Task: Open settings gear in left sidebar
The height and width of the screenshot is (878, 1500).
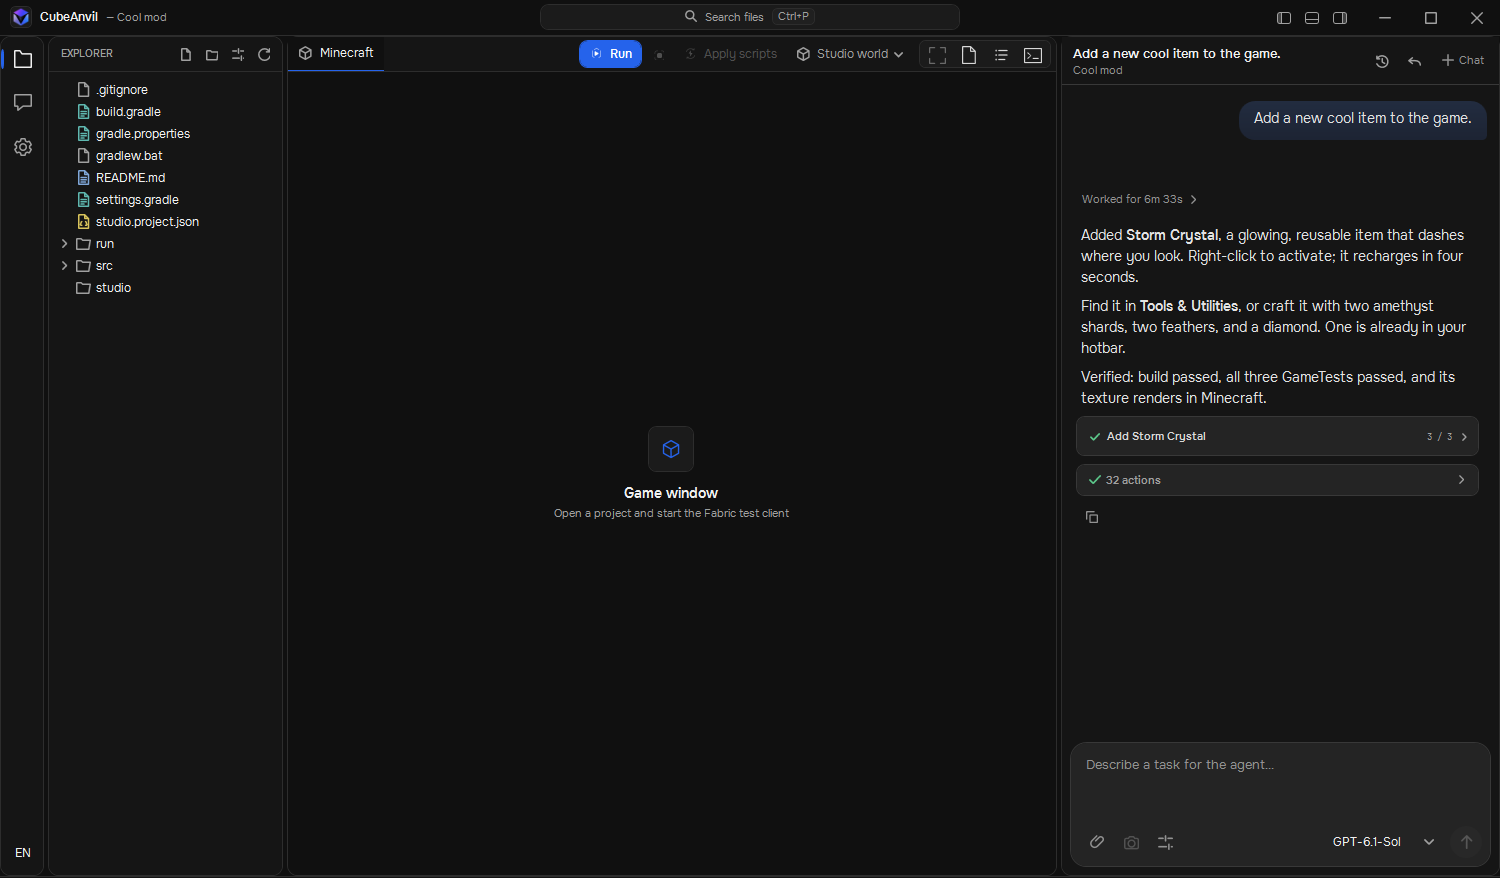Action: tap(23, 147)
